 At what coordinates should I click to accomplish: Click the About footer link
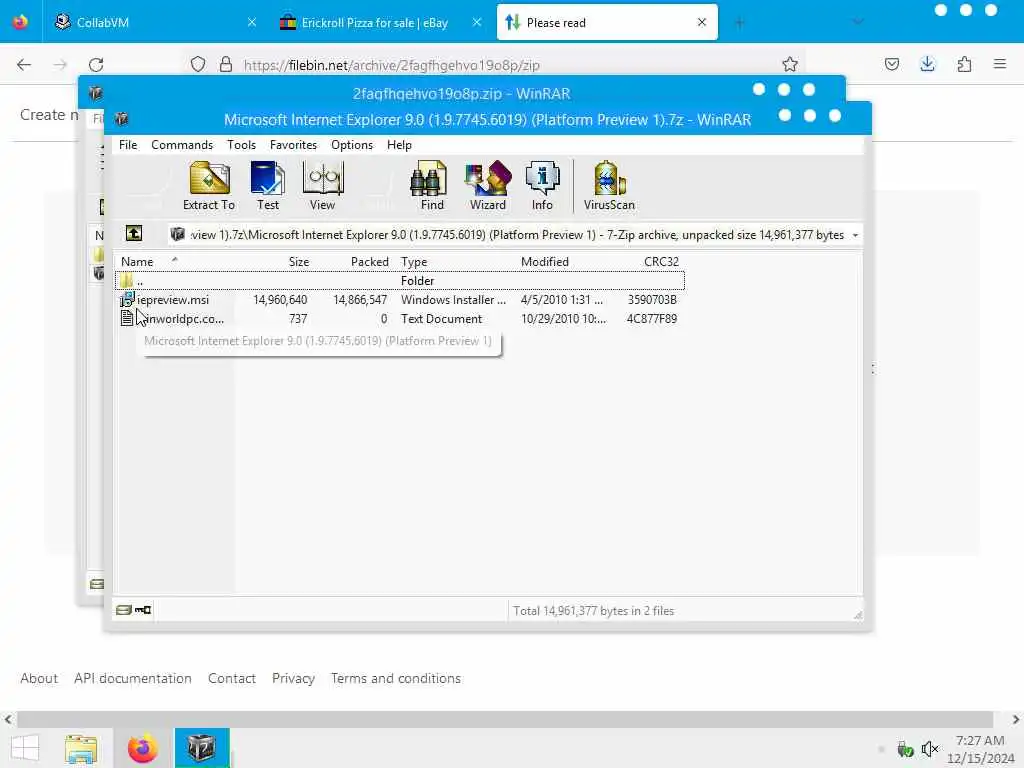[x=39, y=678]
